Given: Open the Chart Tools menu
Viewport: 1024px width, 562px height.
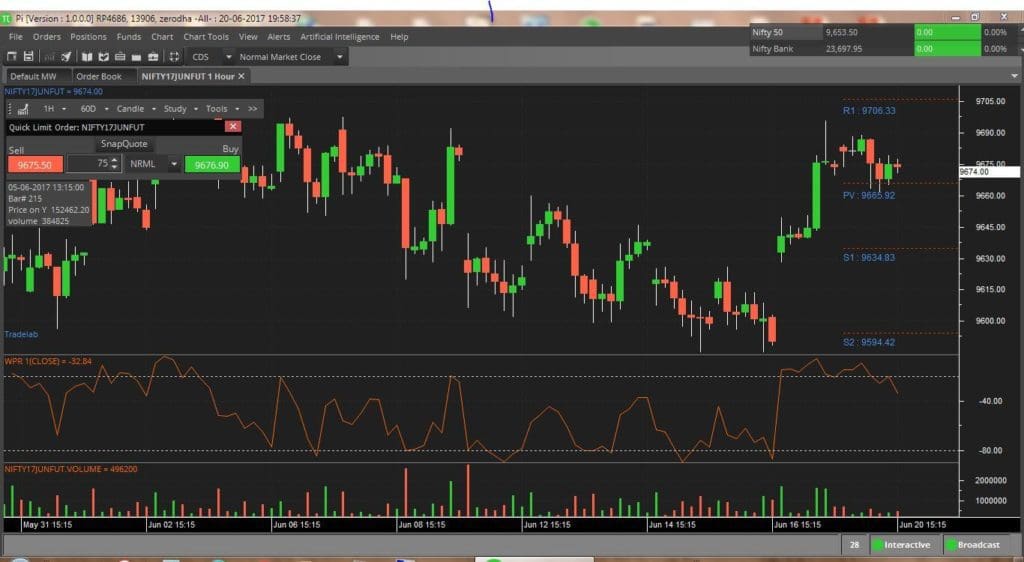Looking at the screenshot, I should pos(204,37).
